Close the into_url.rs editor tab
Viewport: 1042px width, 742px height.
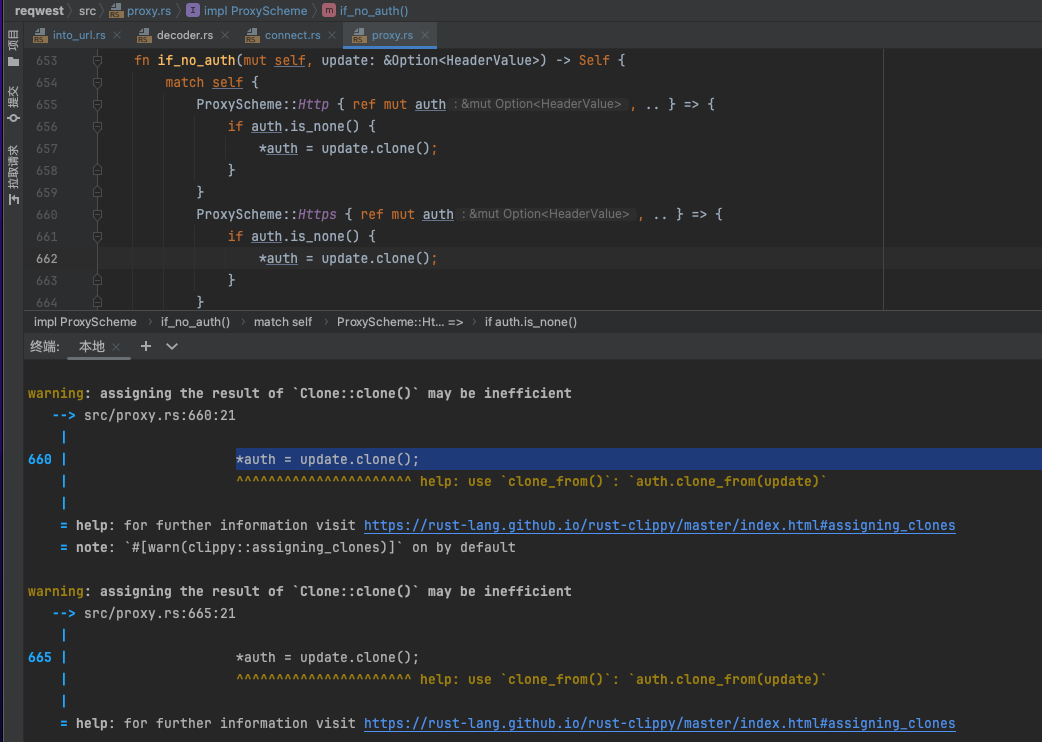(x=116, y=35)
